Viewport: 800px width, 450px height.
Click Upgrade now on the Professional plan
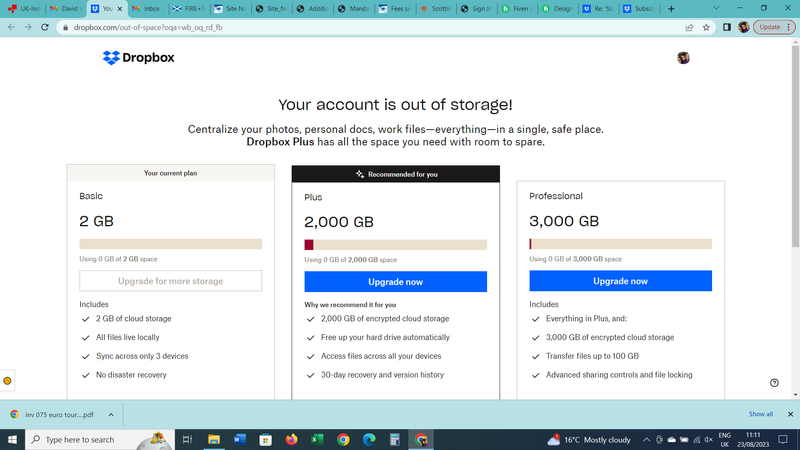pyautogui.click(x=620, y=281)
